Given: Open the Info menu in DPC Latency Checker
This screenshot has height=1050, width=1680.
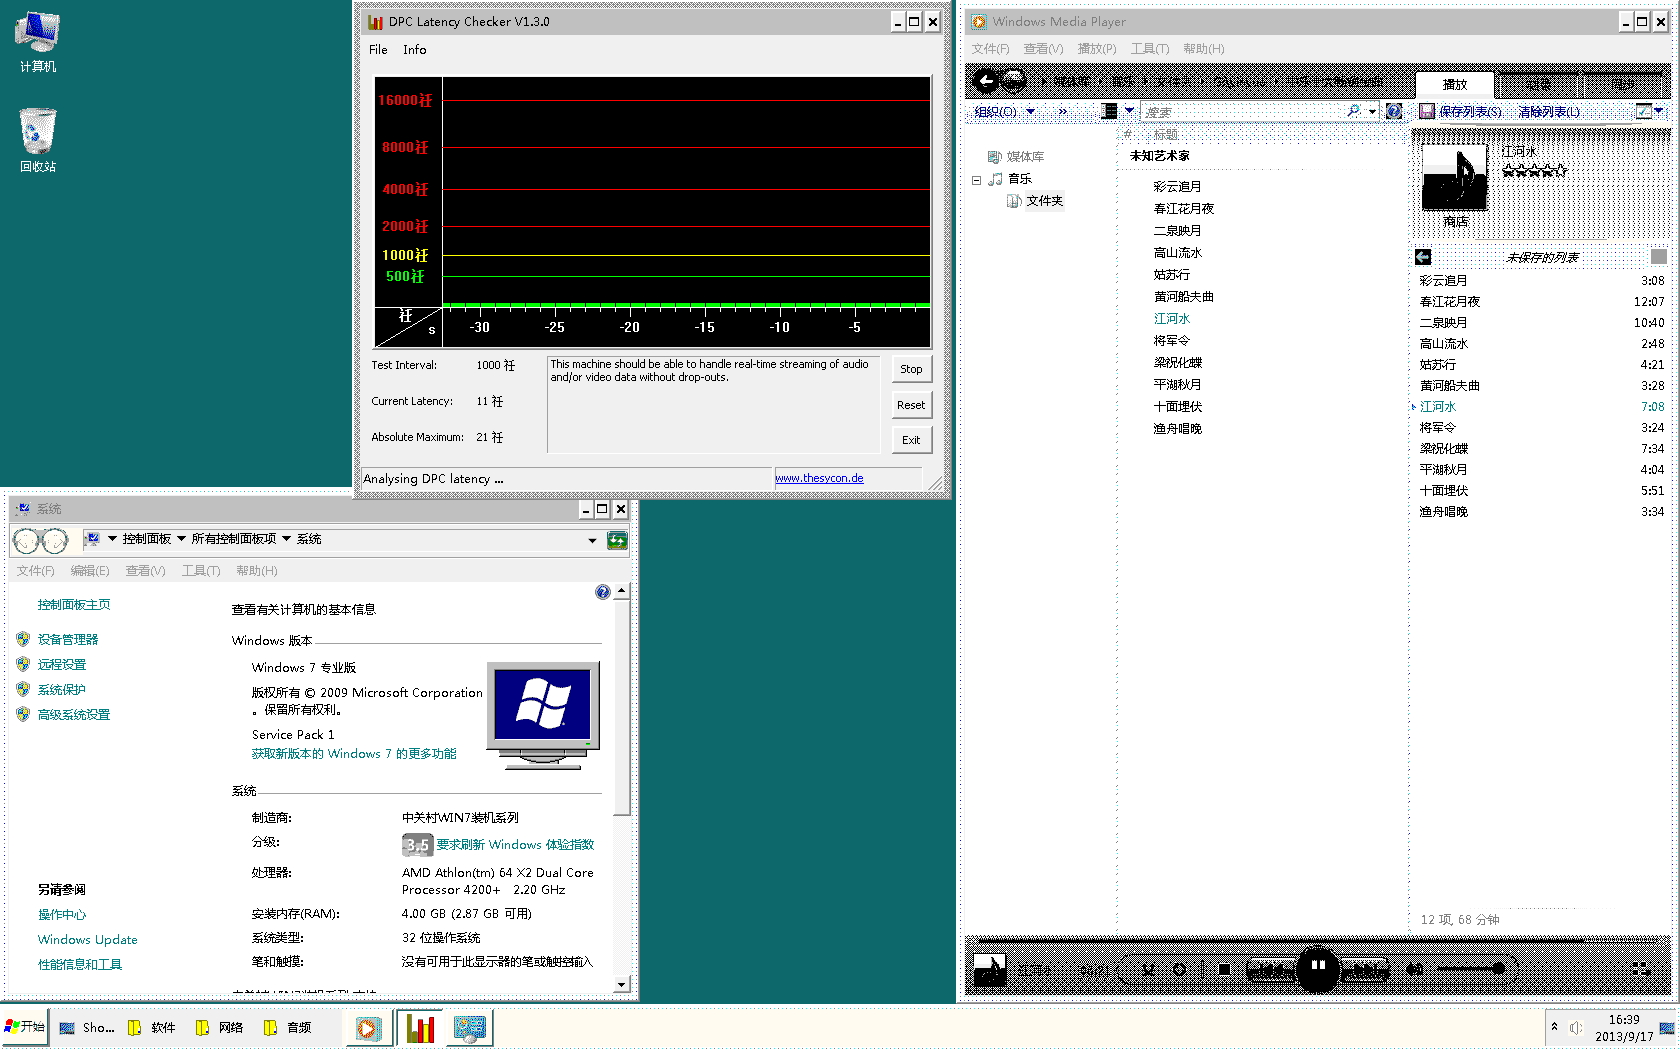Looking at the screenshot, I should (414, 50).
